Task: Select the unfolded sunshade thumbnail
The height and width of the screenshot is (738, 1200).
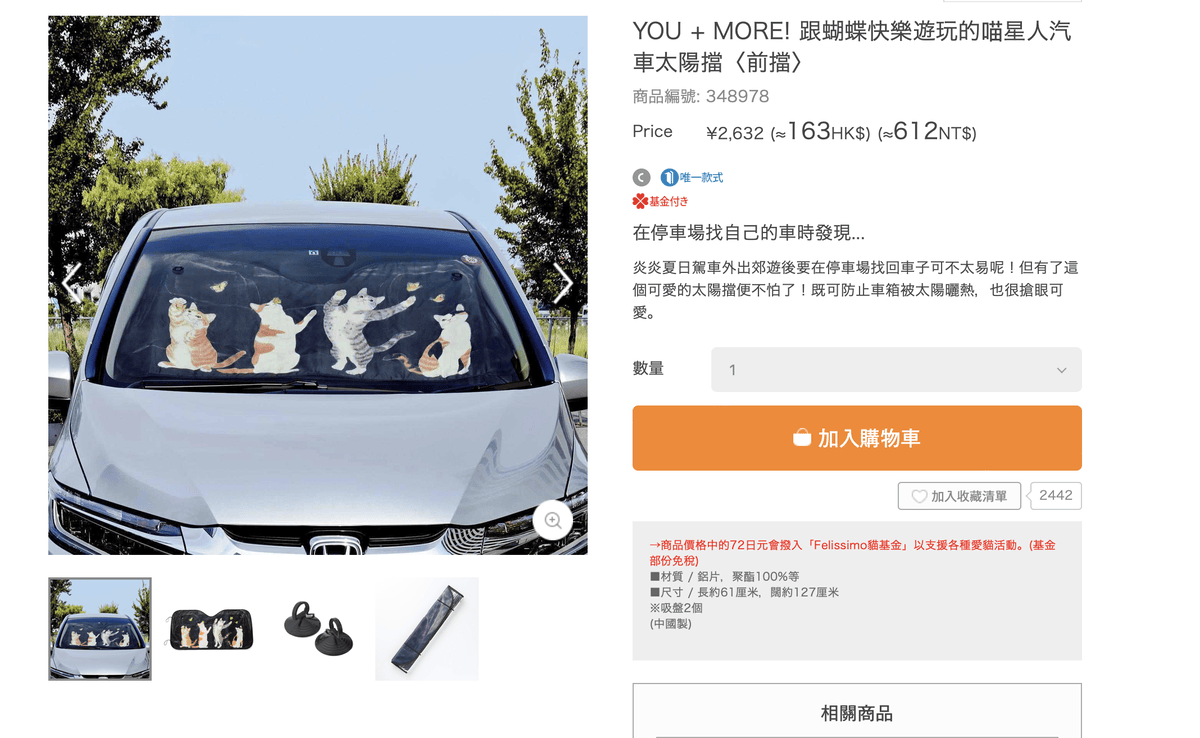Action: [x=209, y=629]
